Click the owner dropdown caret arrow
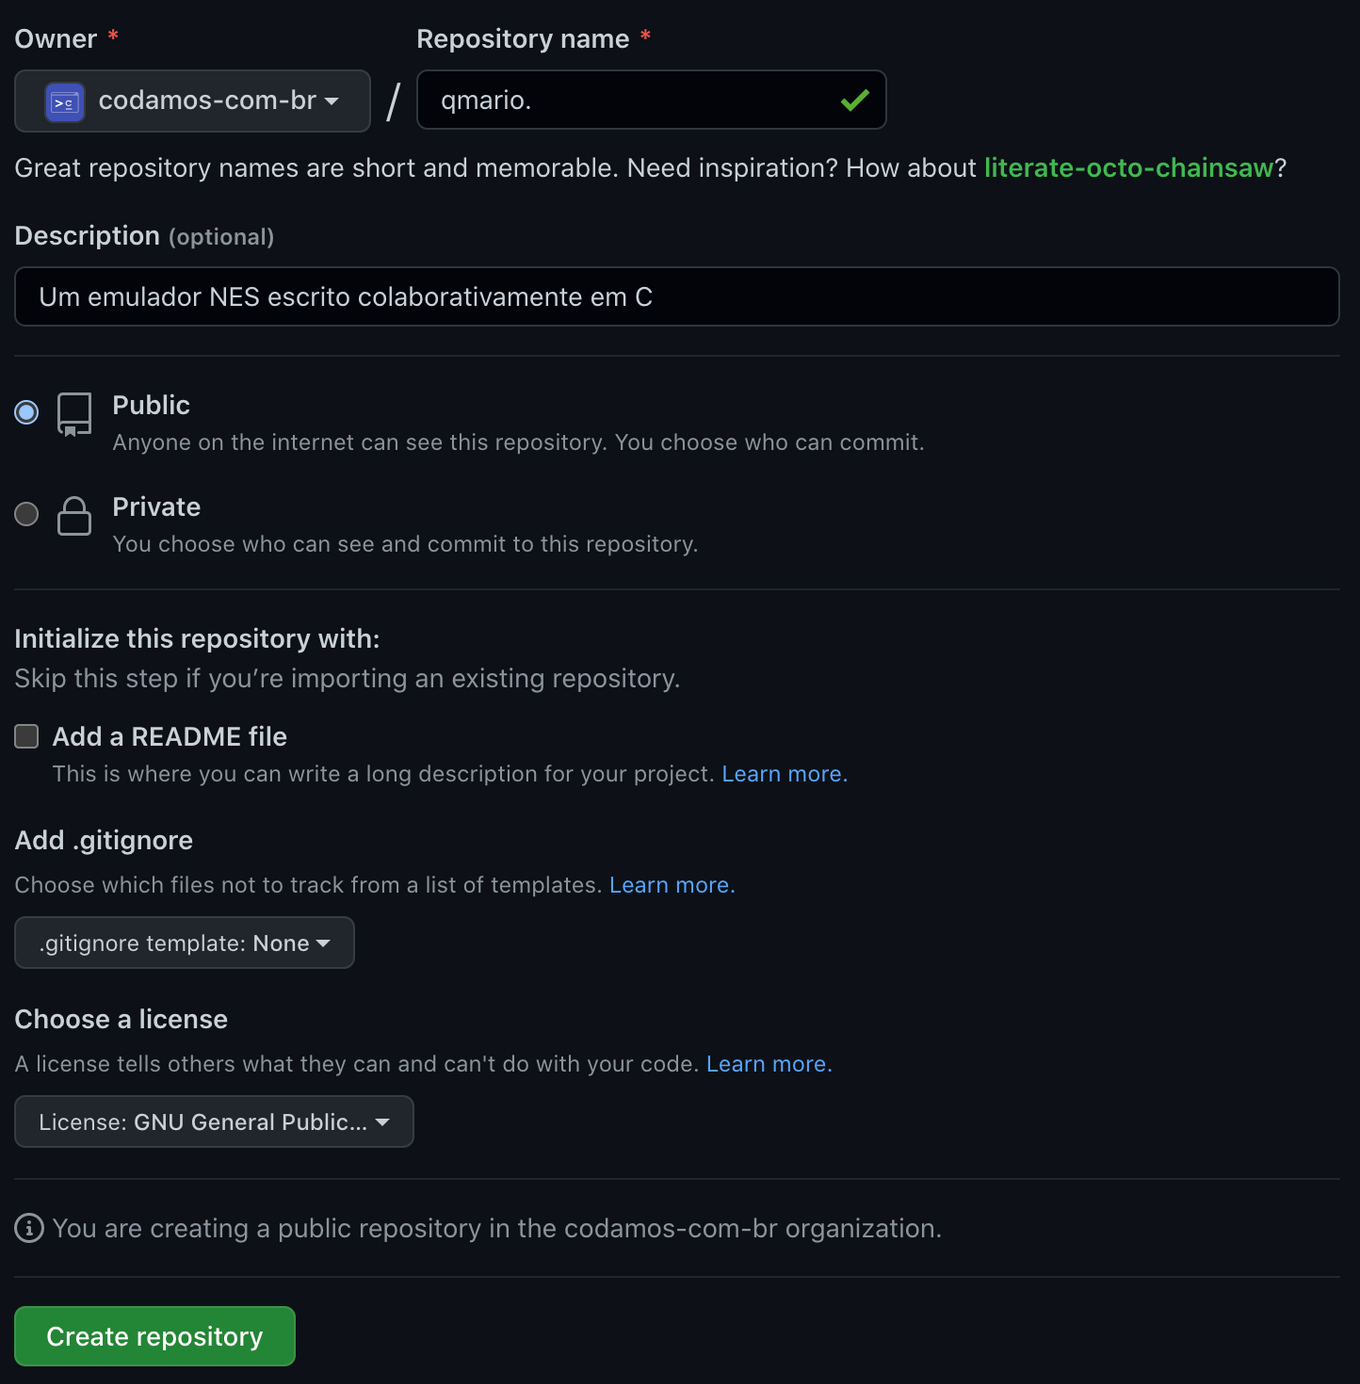Viewport: 1360px width, 1384px height. (332, 101)
